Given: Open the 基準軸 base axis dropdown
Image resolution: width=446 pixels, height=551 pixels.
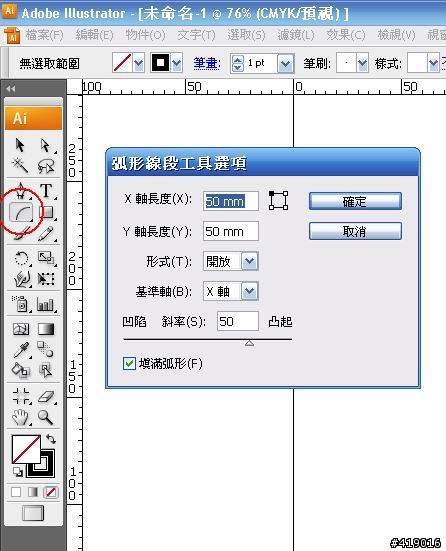Looking at the screenshot, I should click(x=250, y=291).
